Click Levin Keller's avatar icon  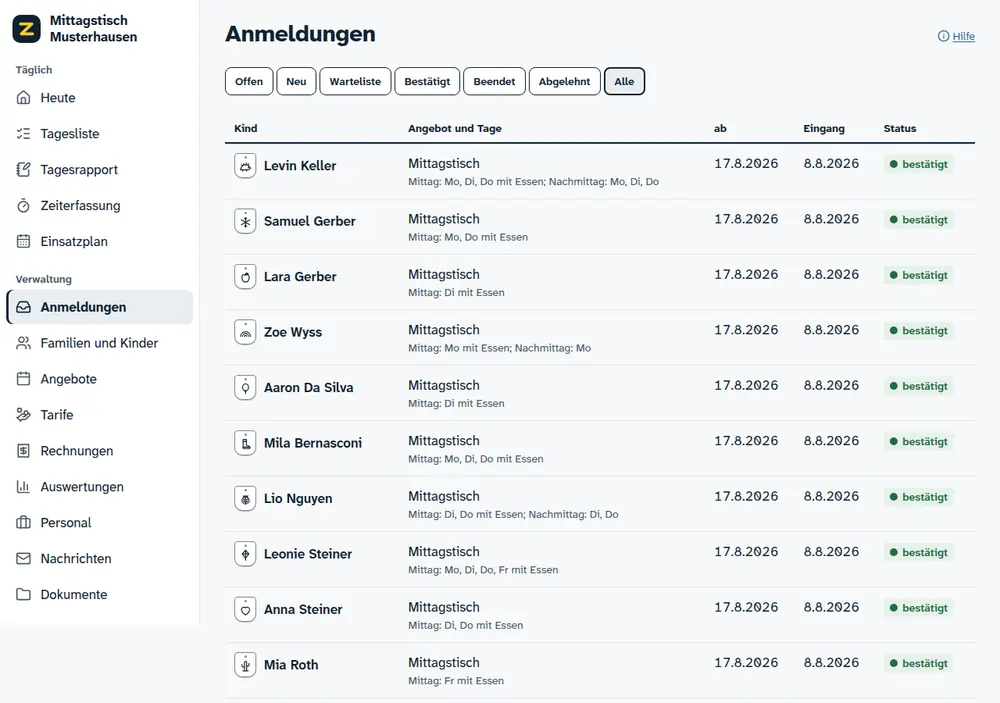coord(246,166)
